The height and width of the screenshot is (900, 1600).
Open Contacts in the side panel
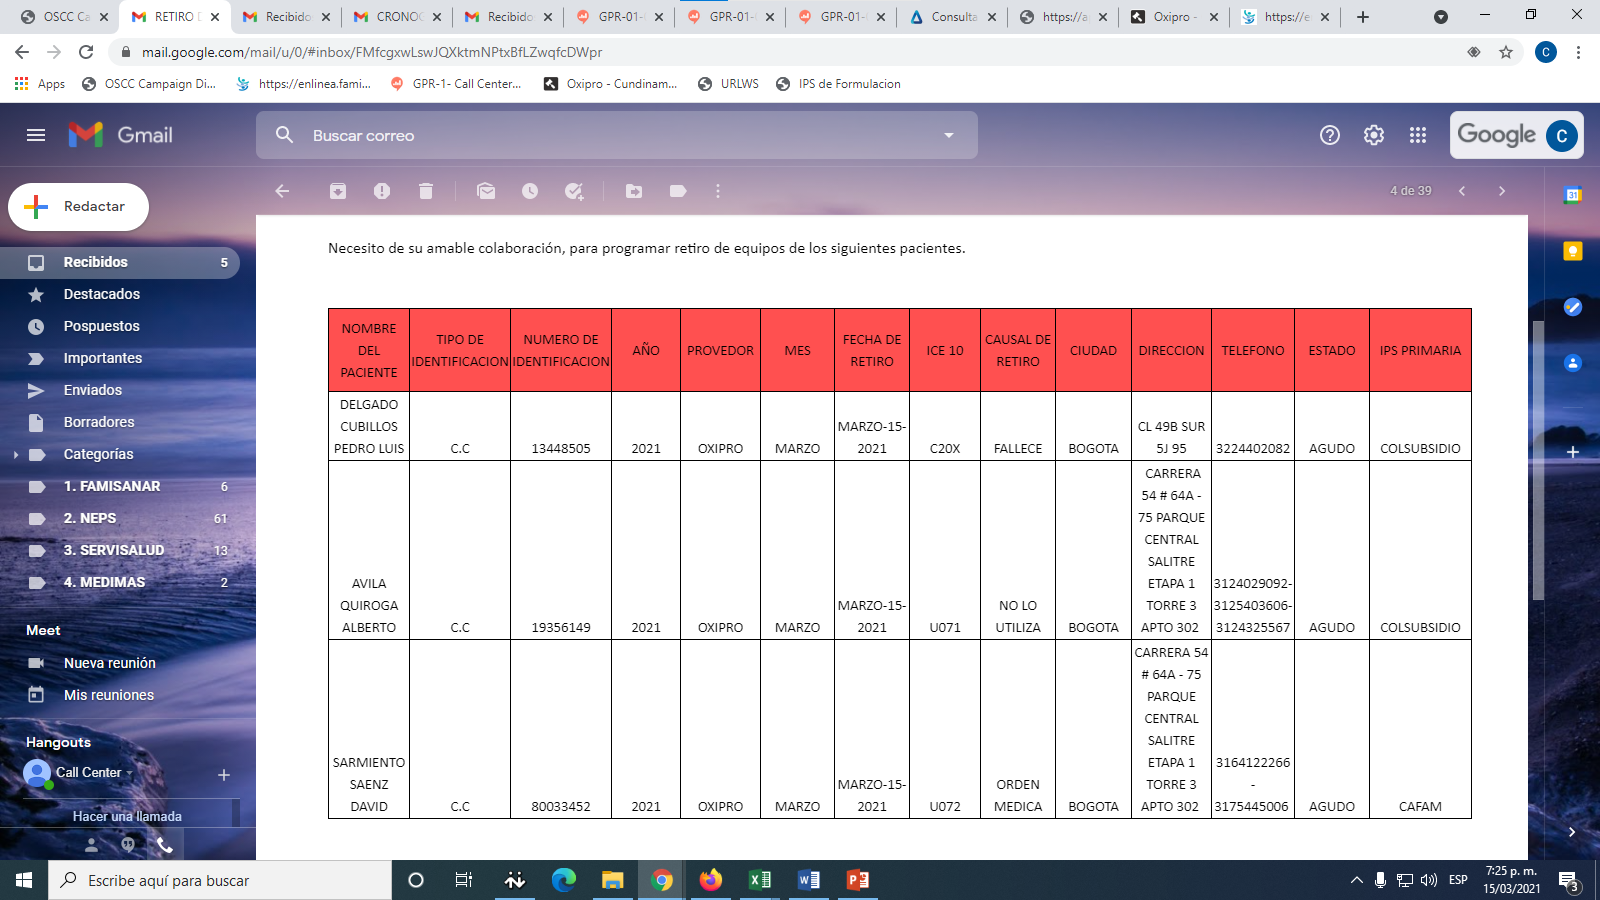[1573, 363]
